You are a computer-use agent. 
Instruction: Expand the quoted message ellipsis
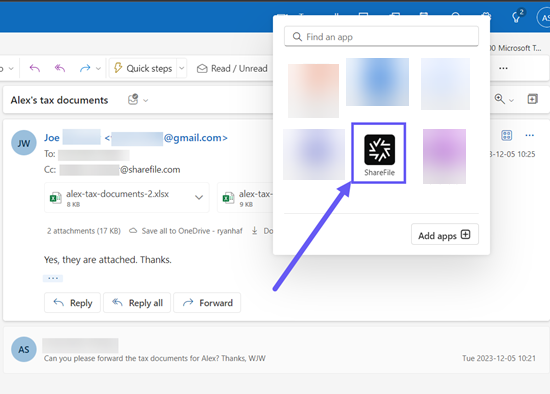tap(53, 278)
